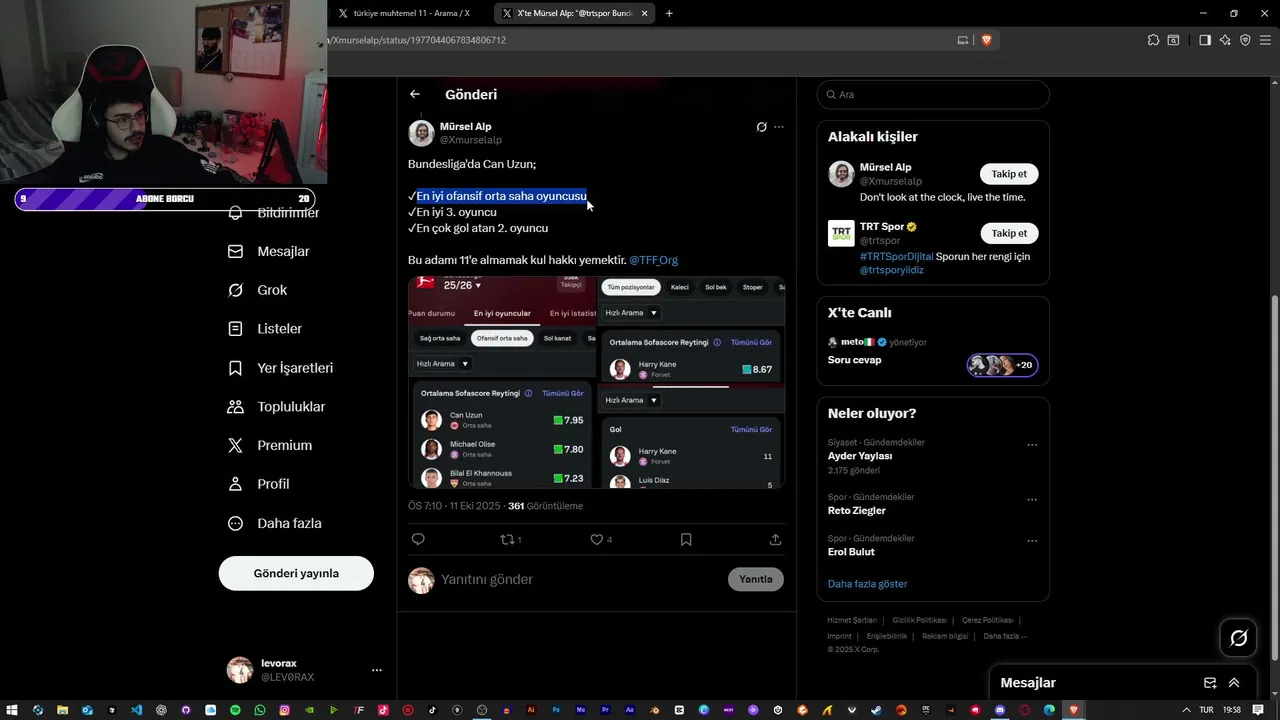Expand the Mesajlar drawer chevrons
1280x720 pixels.
1234,683
